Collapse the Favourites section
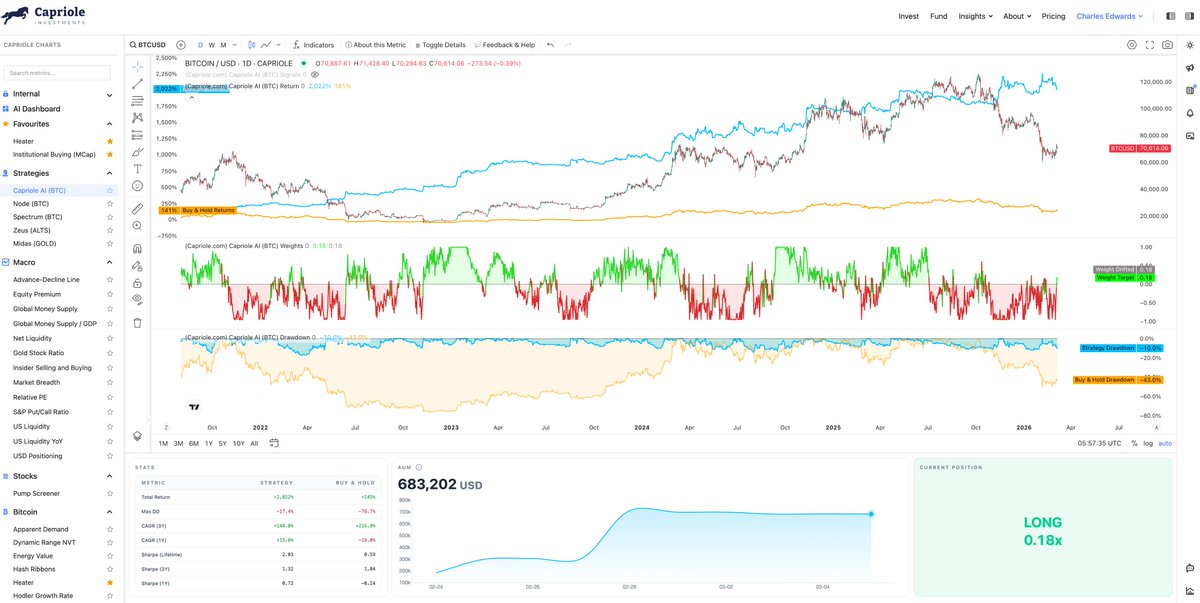Screen dimensions: 1200x603 (110, 124)
